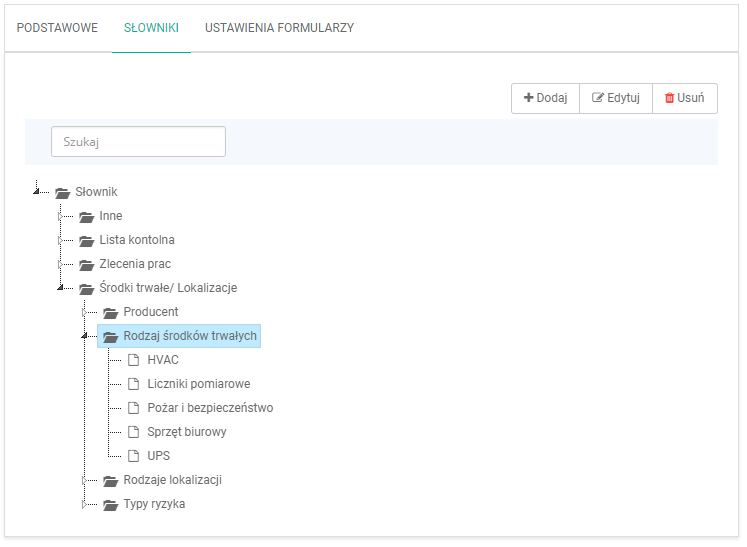
Task: Collapse Środki trwałe/ Lokalizacje node
Action: coord(61,287)
